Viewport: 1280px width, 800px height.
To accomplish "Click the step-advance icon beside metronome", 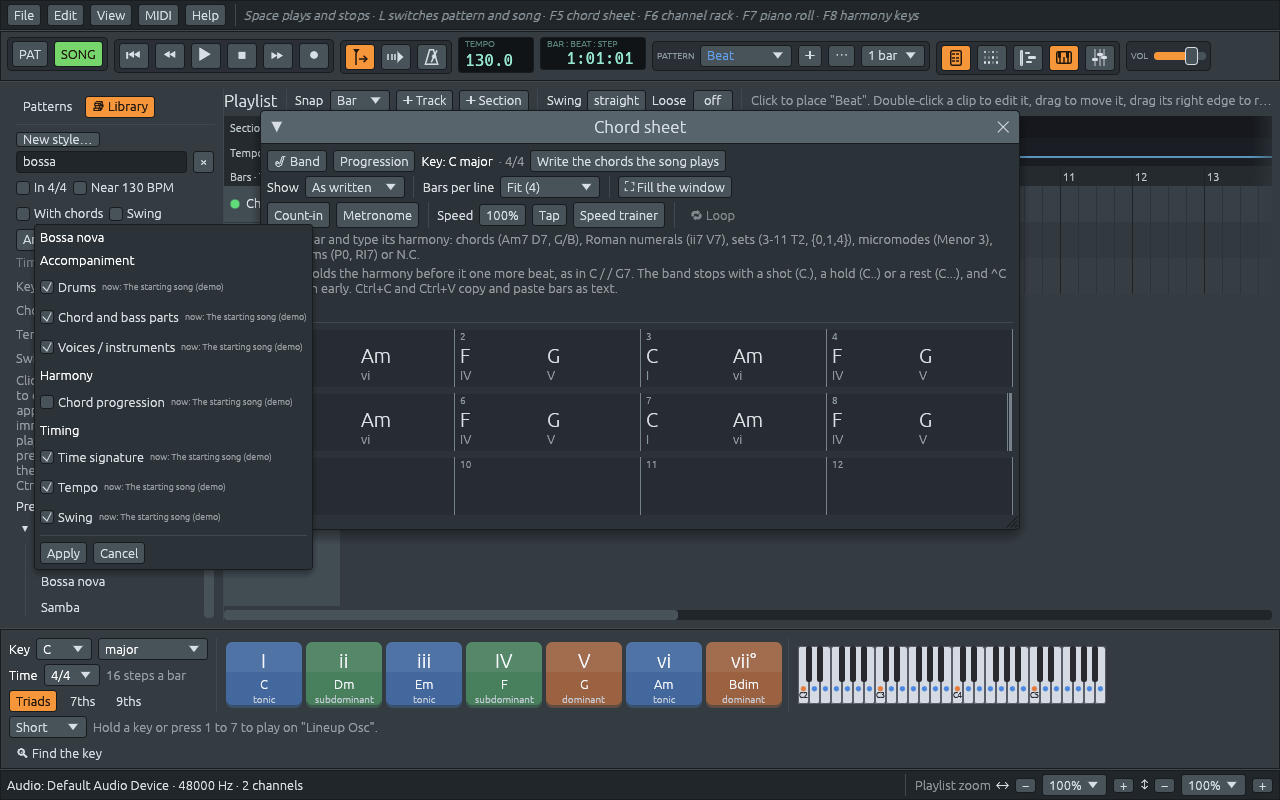I will pyautogui.click(x=396, y=57).
